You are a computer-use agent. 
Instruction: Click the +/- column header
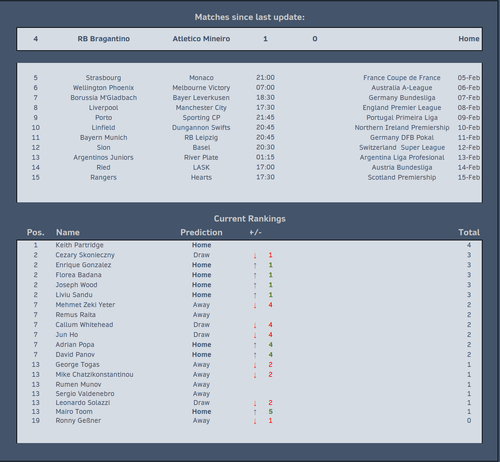click(255, 232)
